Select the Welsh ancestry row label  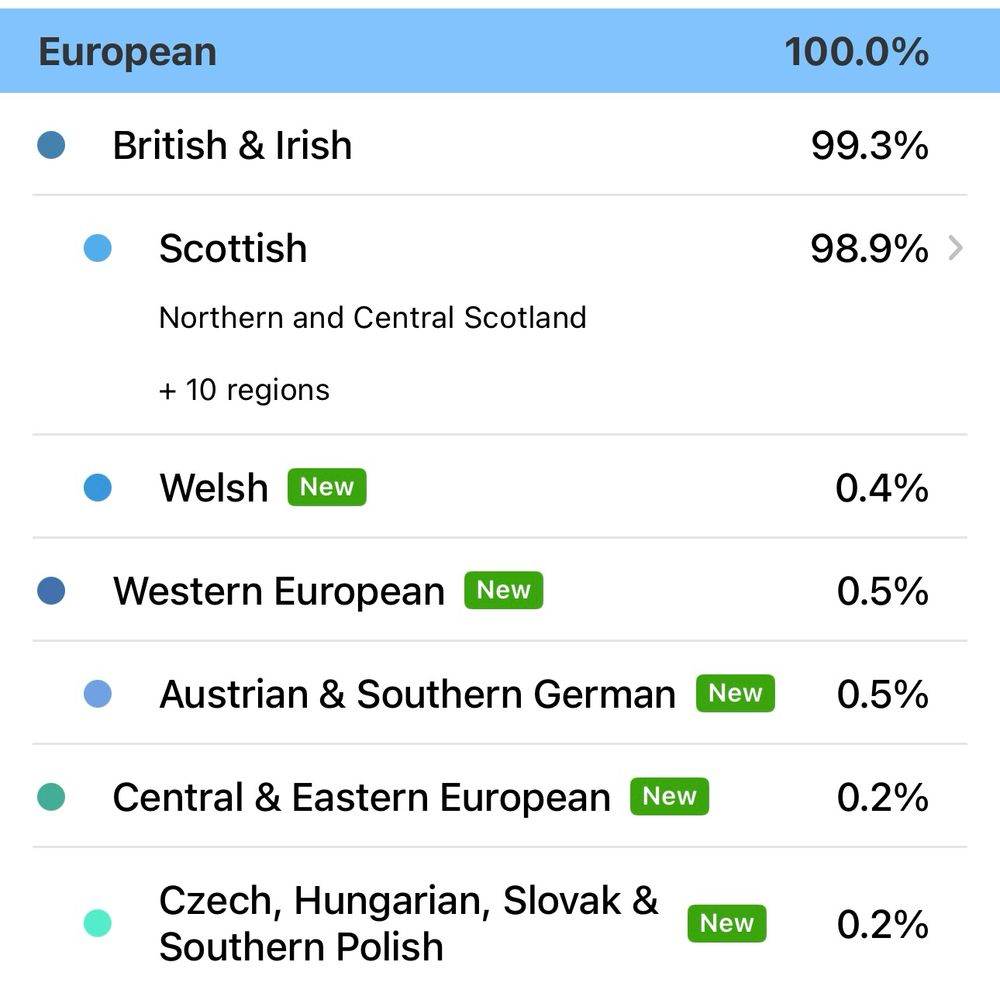click(x=214, y=489)
